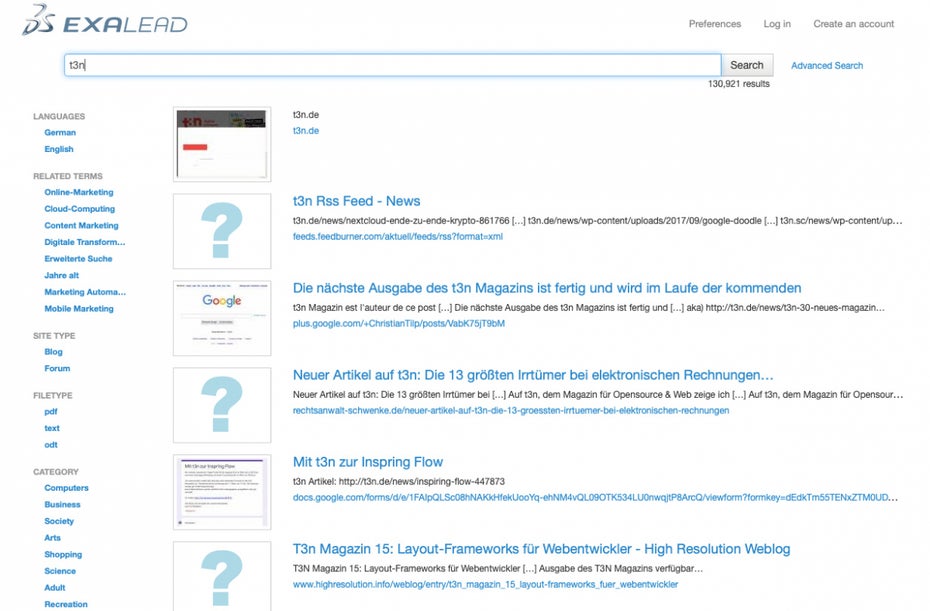Open the Inspring Flow form thumbnail
Screen dimensions: 930x611
(222, 492)
